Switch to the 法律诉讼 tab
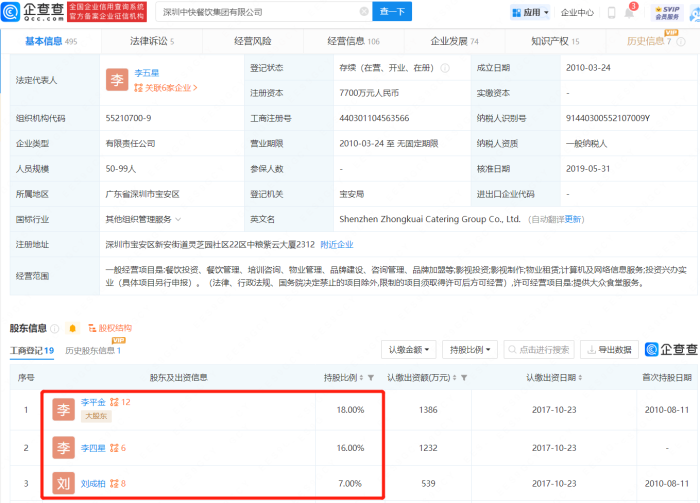 click(x=152, y=42)
